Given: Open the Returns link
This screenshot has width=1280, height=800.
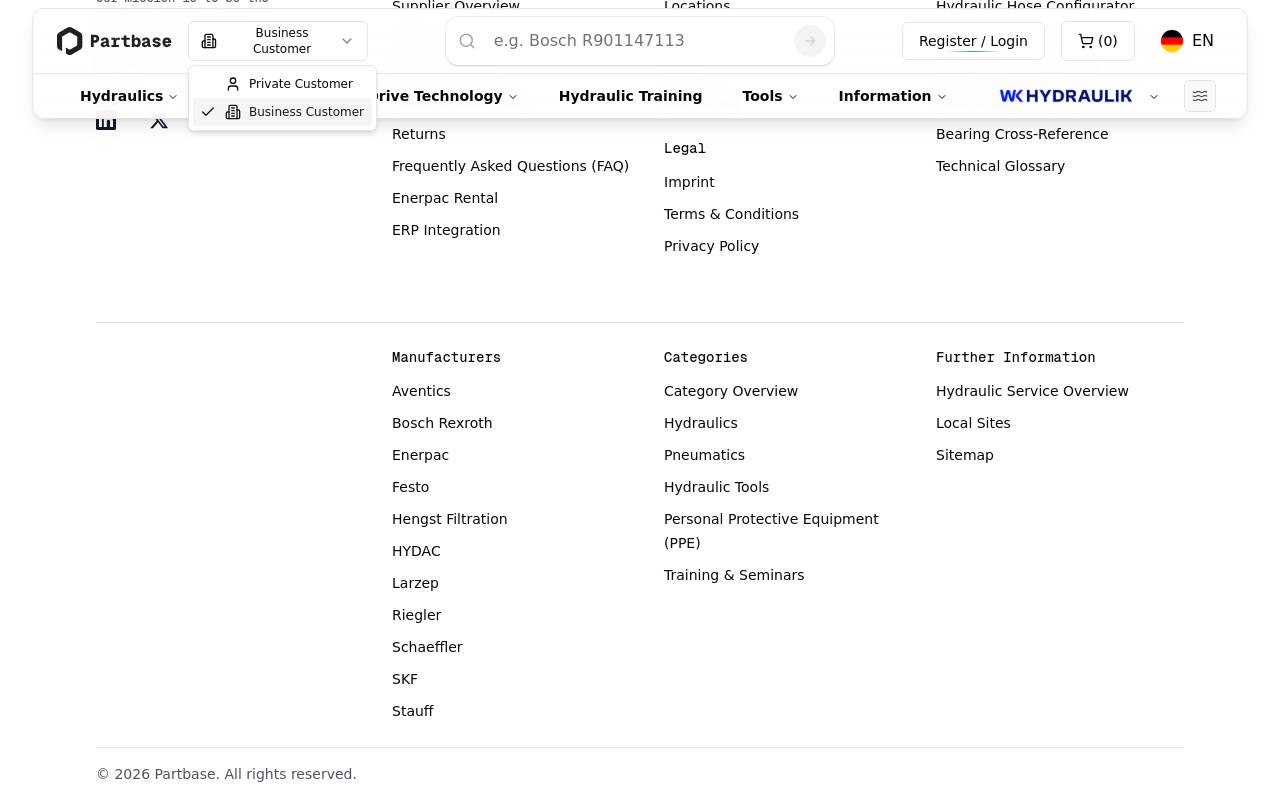Looking at the screenshot, I should tap(419, 134).
